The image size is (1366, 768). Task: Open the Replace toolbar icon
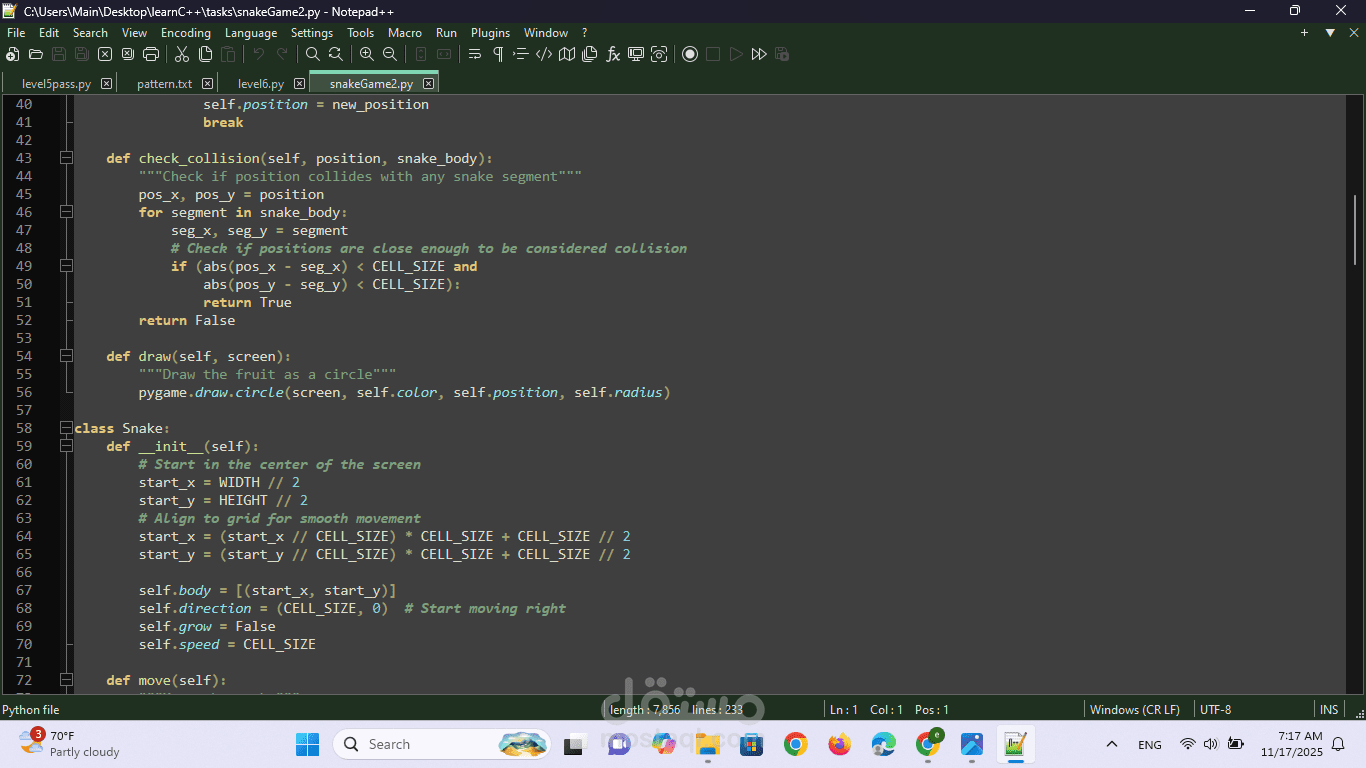336,54
